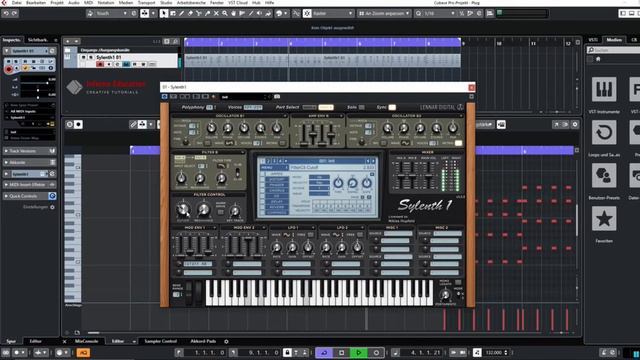Select the Draw pencil tool

pos(181,13)
